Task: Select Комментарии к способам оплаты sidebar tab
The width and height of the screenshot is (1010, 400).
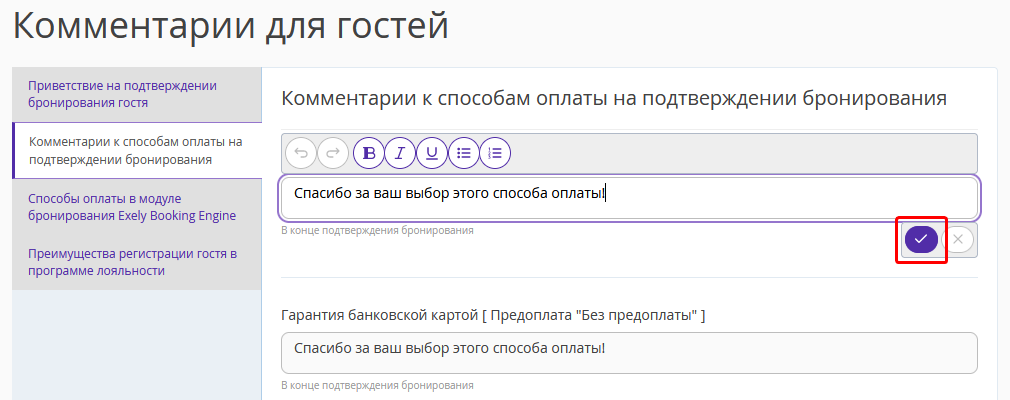Action: pyautogui.click(x=137, y=151)
